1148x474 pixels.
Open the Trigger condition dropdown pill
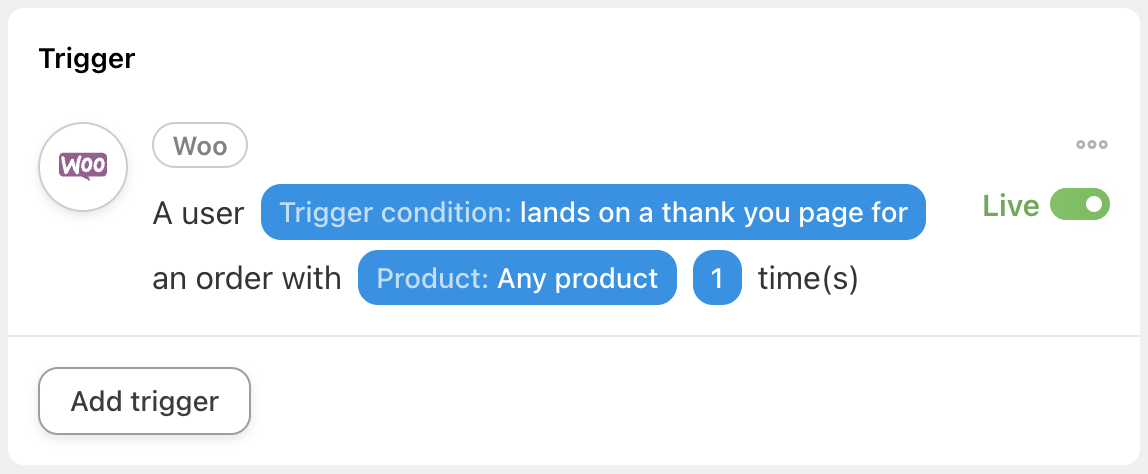(x=593, y=212)
